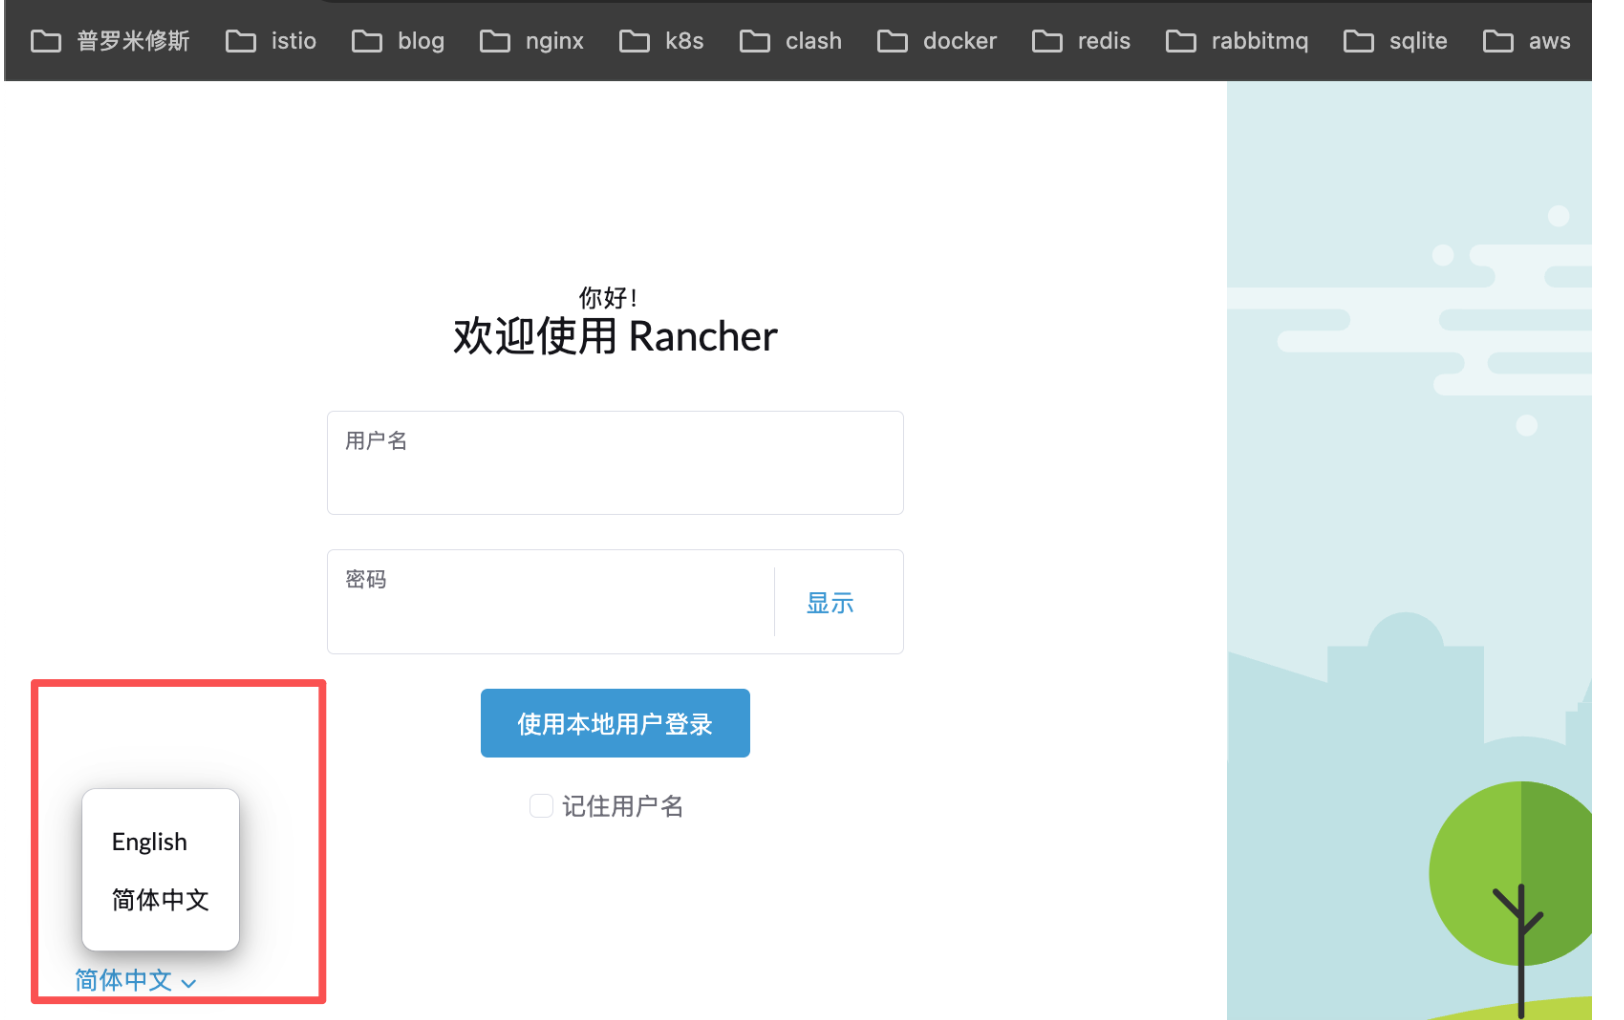Viewport: 1624px width, 1020px height.
Task: Open the istio bookmark folder
Action: (x=271, y=41)
